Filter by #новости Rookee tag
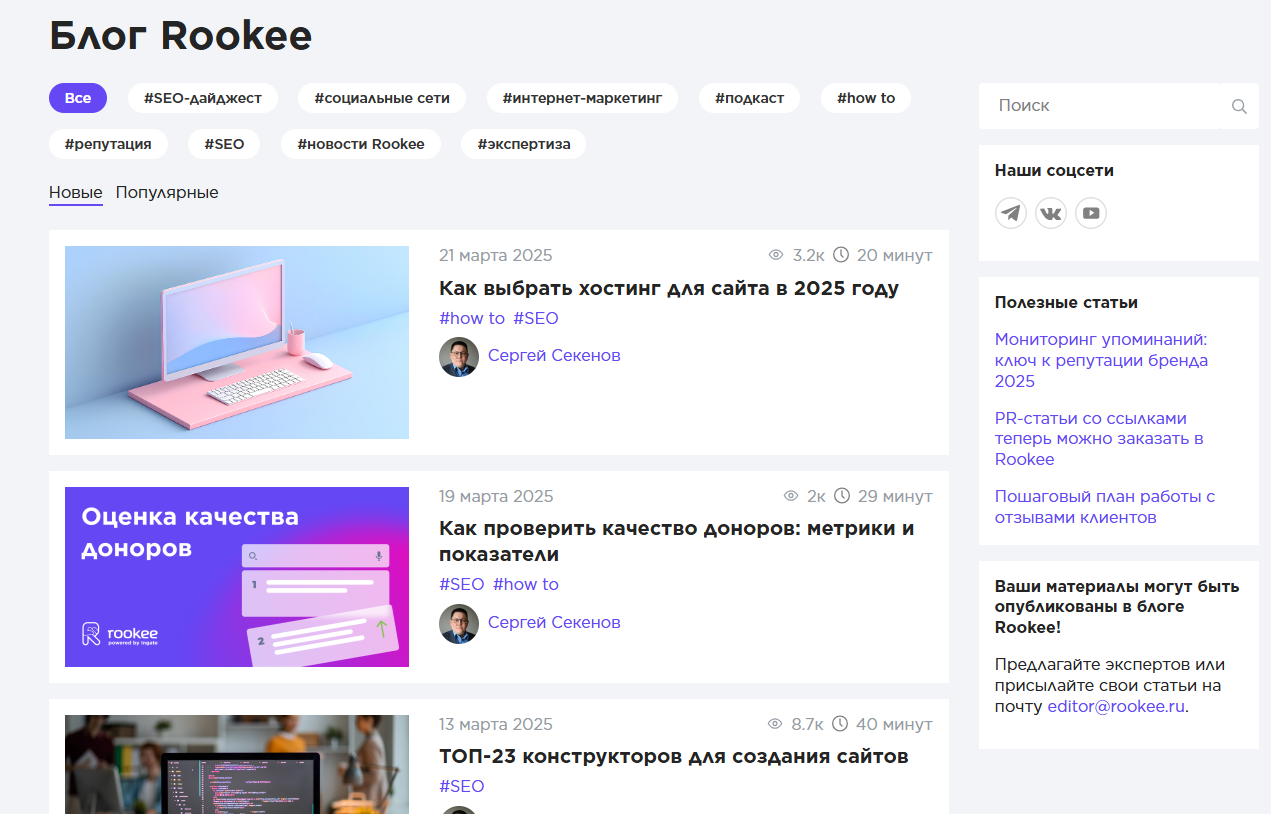This screenshot has width=1271, height=814. coord(361,144)
